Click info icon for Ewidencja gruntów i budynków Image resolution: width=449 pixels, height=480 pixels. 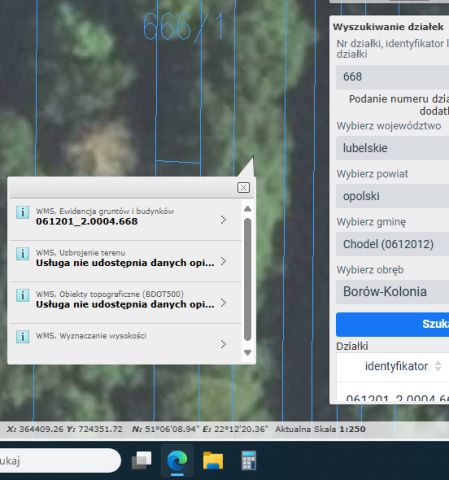[23, 212]
